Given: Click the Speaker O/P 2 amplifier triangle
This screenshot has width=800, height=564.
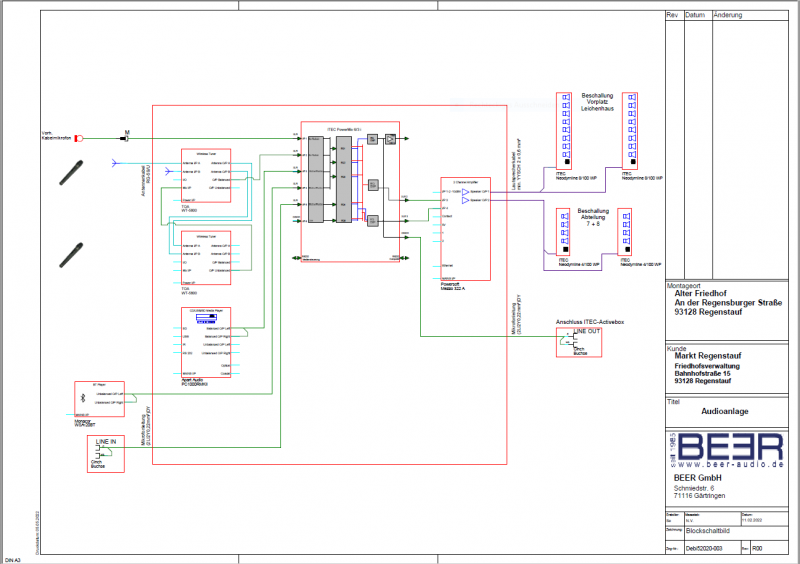Looking at the screenshot, I should click(x=465, y=200).
